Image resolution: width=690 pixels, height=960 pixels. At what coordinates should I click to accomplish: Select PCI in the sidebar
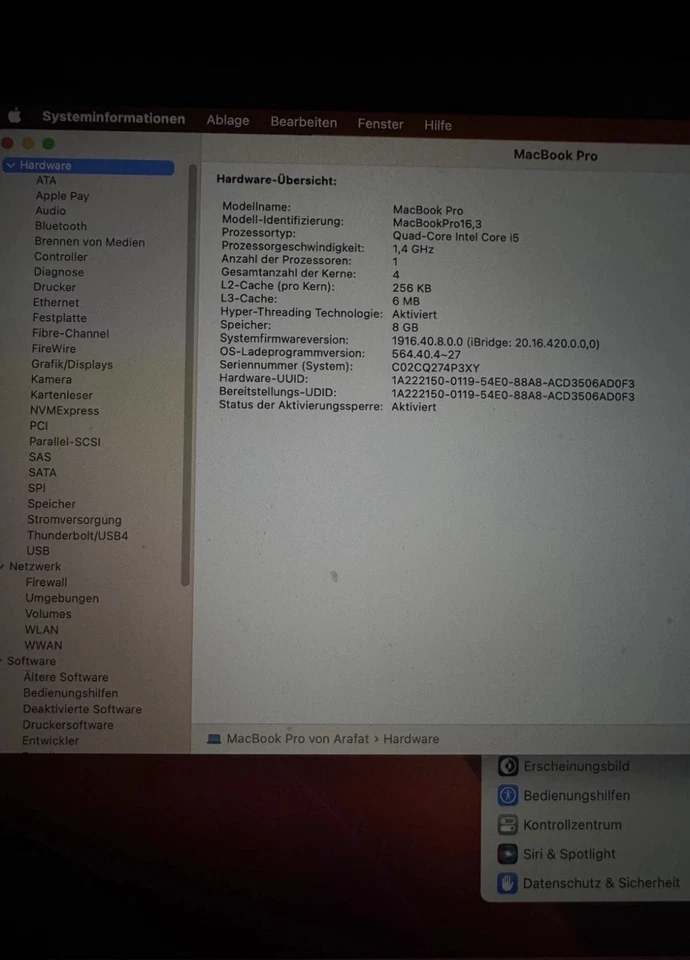(39, 426)
